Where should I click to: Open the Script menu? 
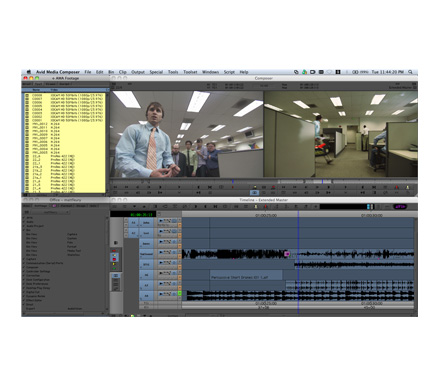[229, 72]
